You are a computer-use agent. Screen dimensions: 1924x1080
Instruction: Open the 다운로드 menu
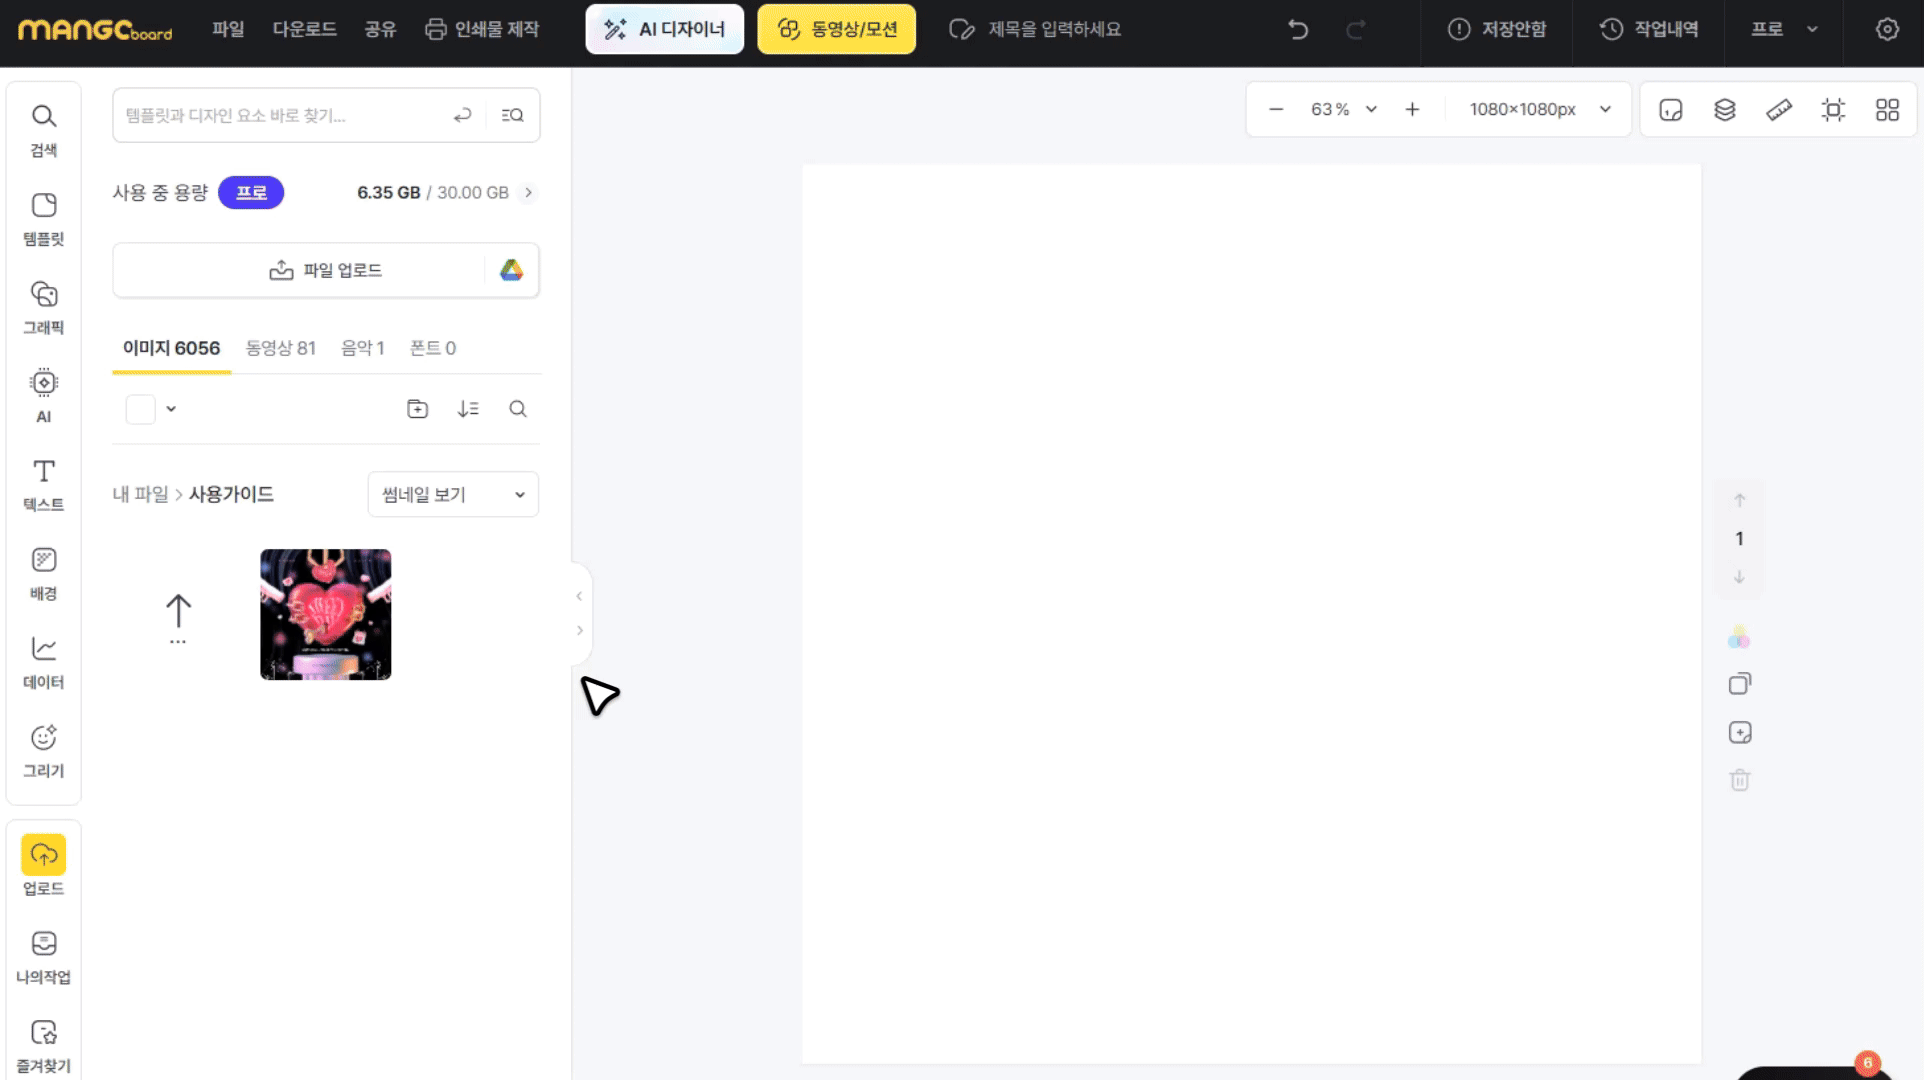(304, 29)
